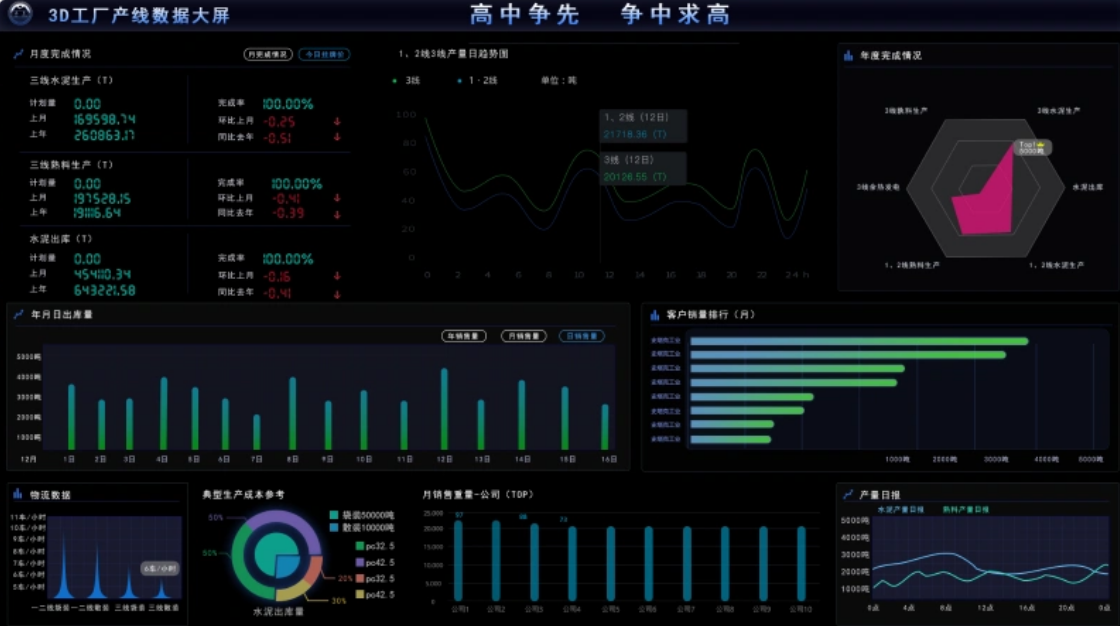Click the 典型生产成本参考 panel title
Viewport: 1120px width, 626px height.
(x=243, y=495)
